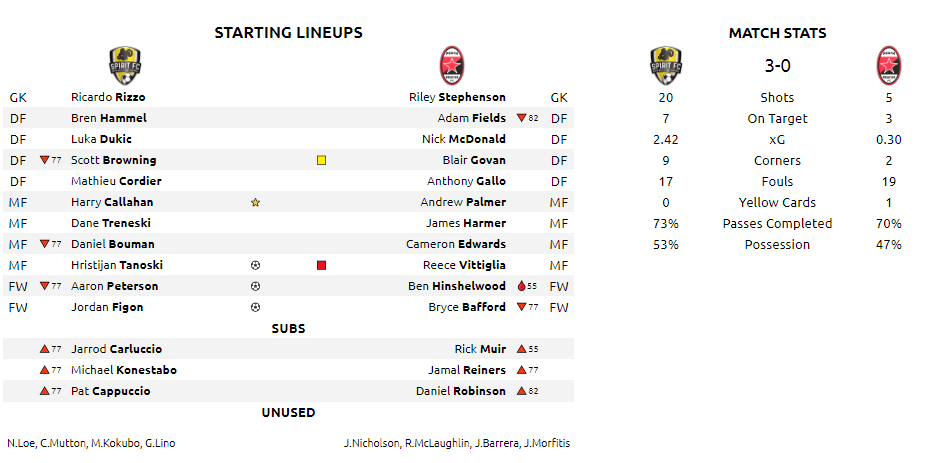Click the Spirit FC logo in match stats
The width and height of the screenshot is (932, 463).
[666, 65]
